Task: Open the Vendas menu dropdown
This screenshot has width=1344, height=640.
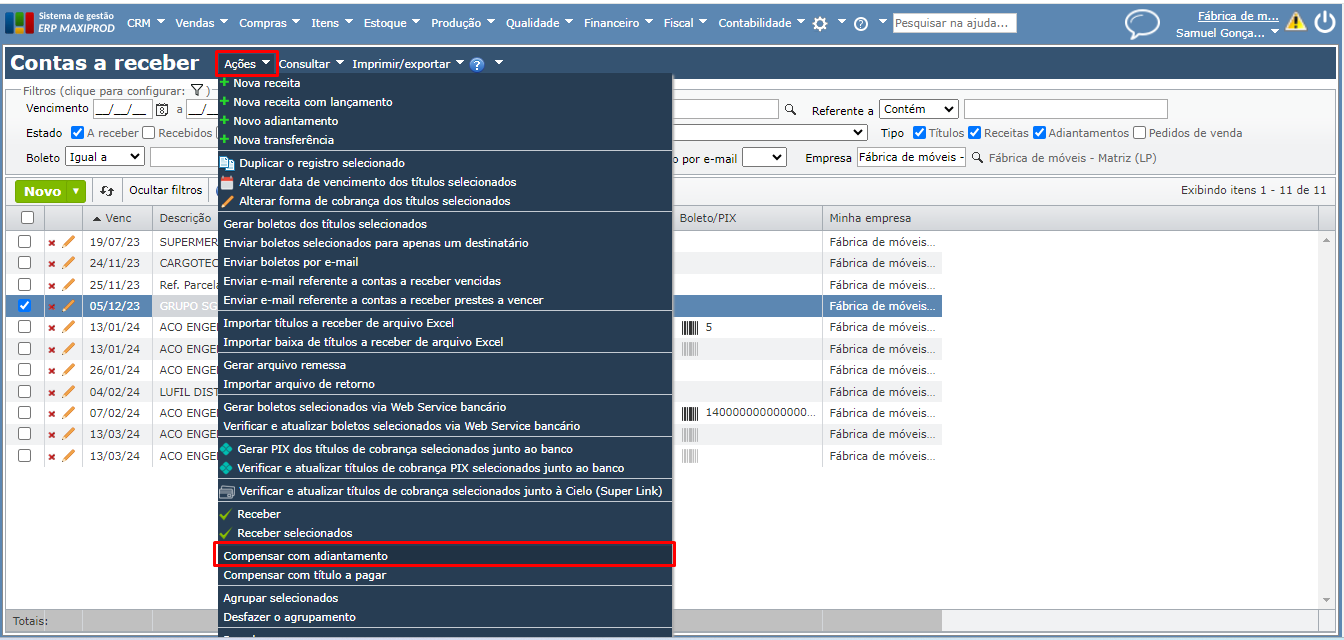Action: [201, 23]
